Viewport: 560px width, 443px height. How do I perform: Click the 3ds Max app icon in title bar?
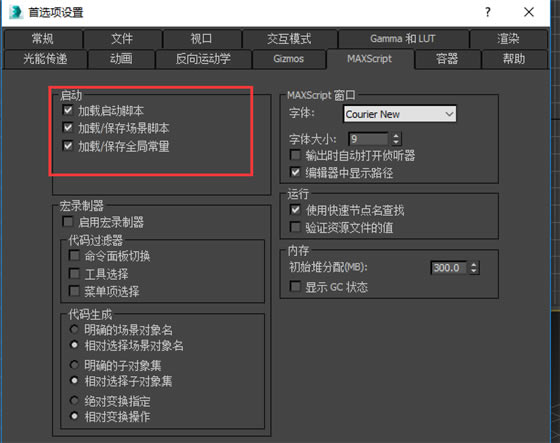16,13
